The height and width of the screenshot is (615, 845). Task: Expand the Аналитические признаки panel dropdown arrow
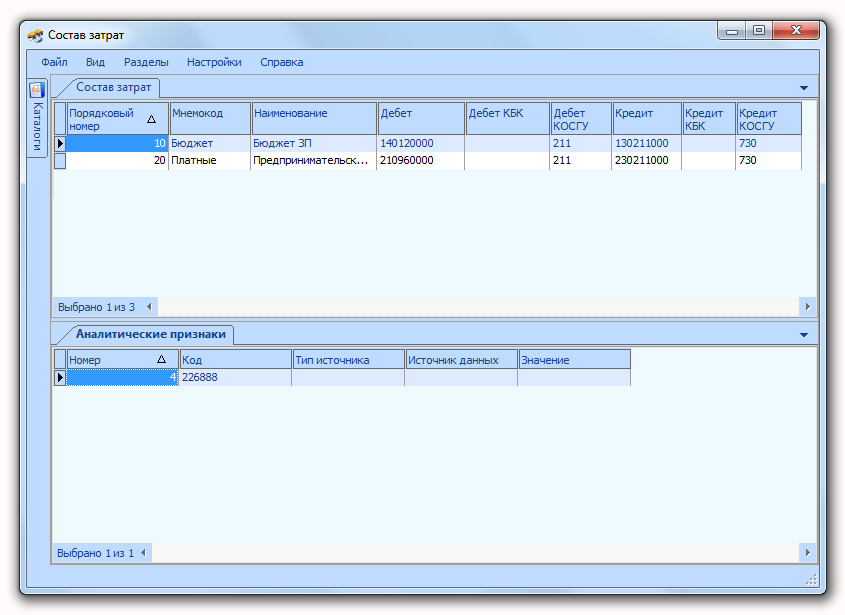pos(804,335)
